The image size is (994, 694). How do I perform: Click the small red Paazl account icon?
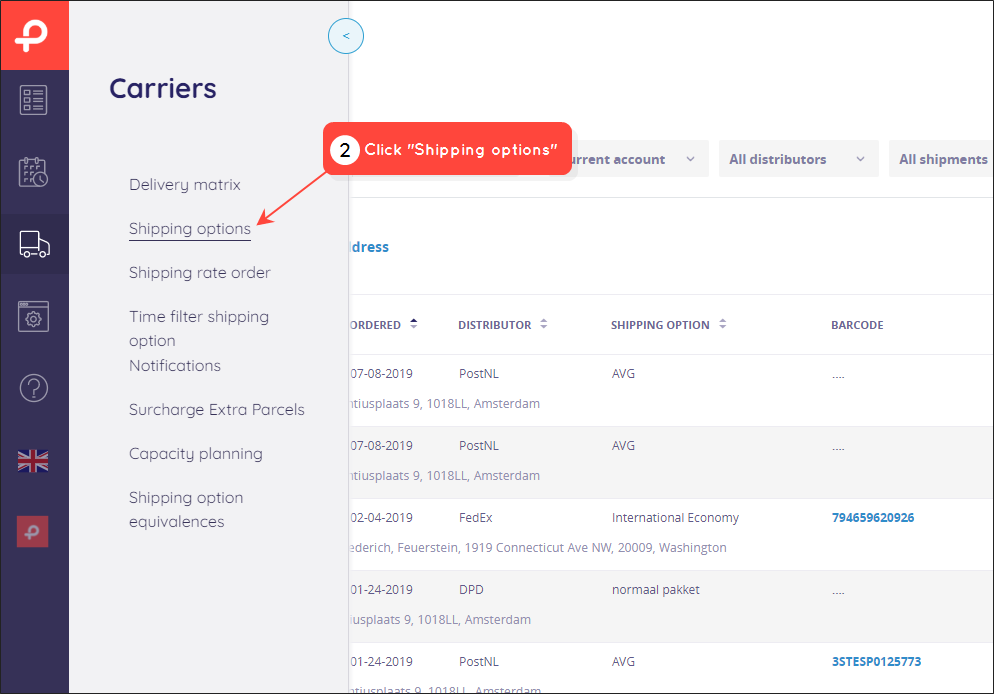pyautogui.click(x=32, y=532)
